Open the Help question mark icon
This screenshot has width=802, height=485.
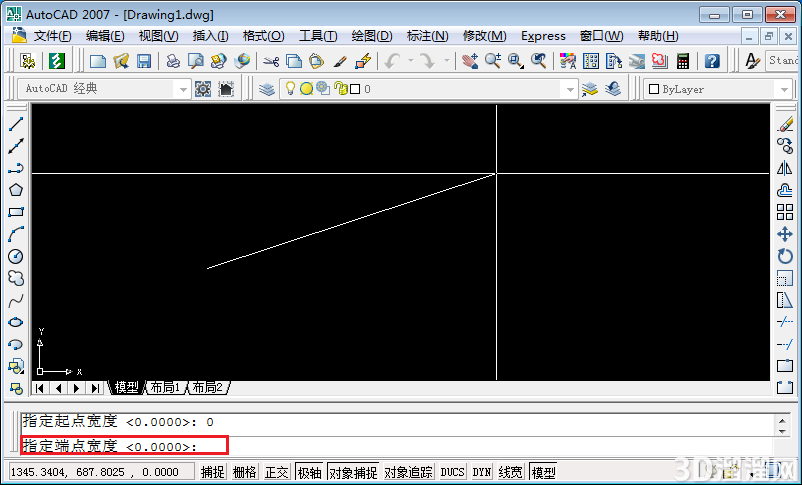(712, 61)
